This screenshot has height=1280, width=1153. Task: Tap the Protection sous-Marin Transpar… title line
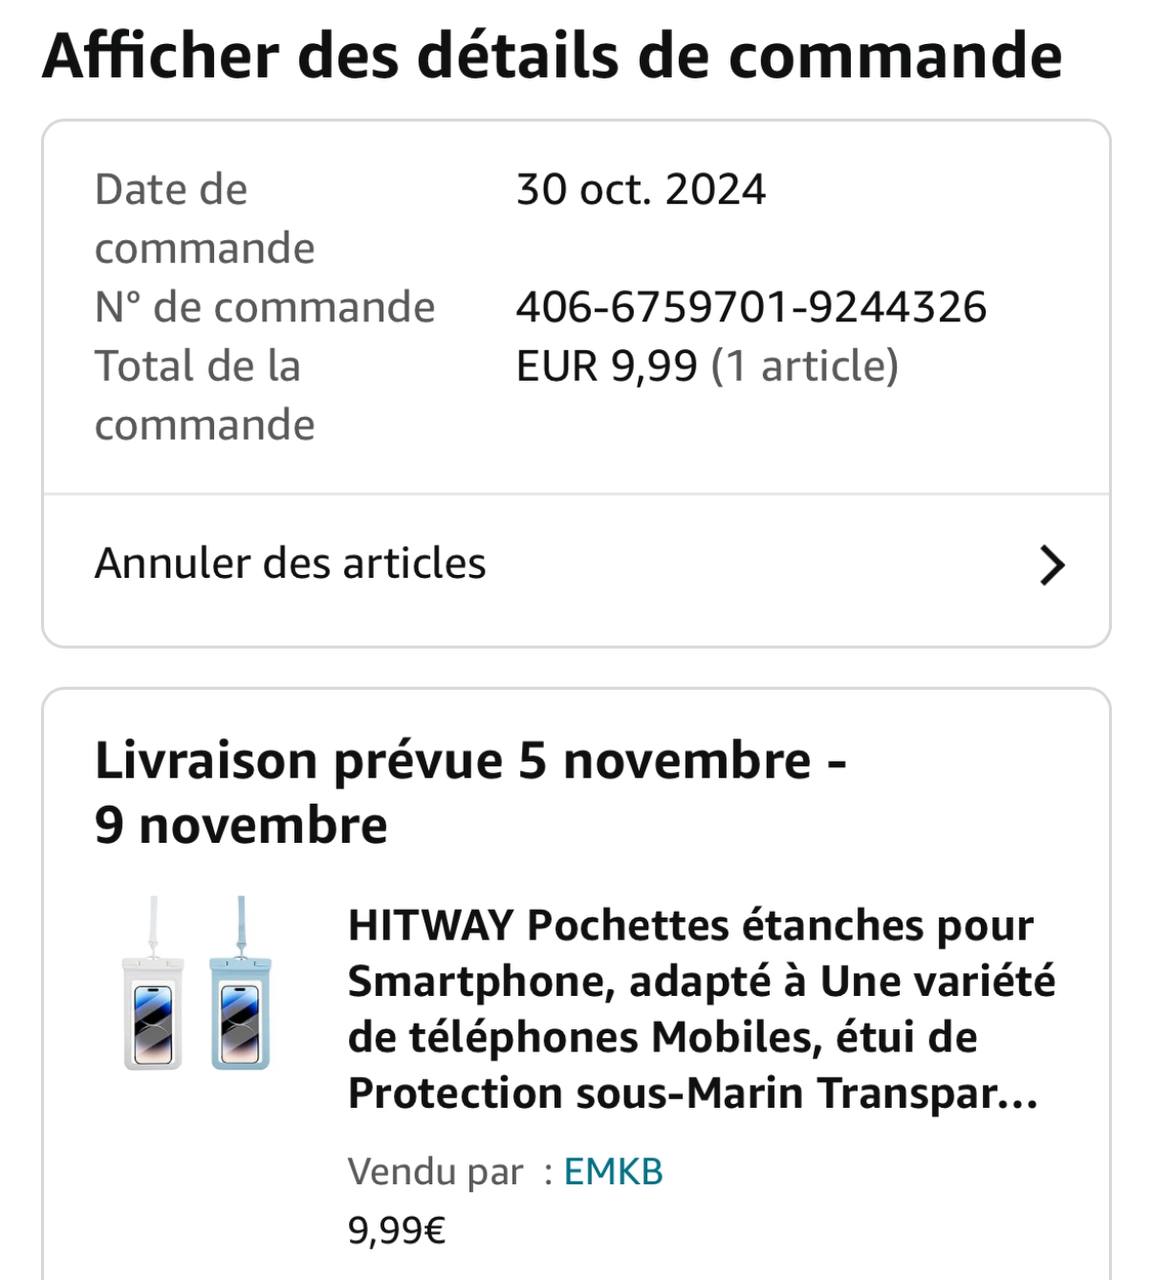pyautogui.click(x=692, y=1093)
